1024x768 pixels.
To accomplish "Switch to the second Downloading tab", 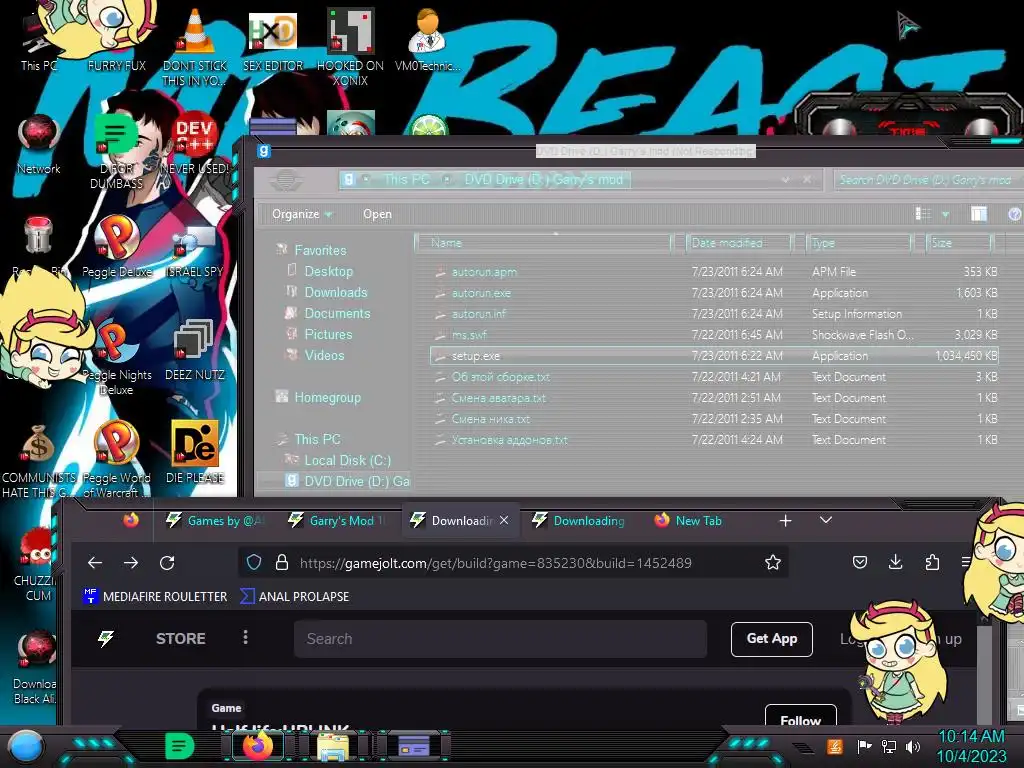I will tap(579, 520).
